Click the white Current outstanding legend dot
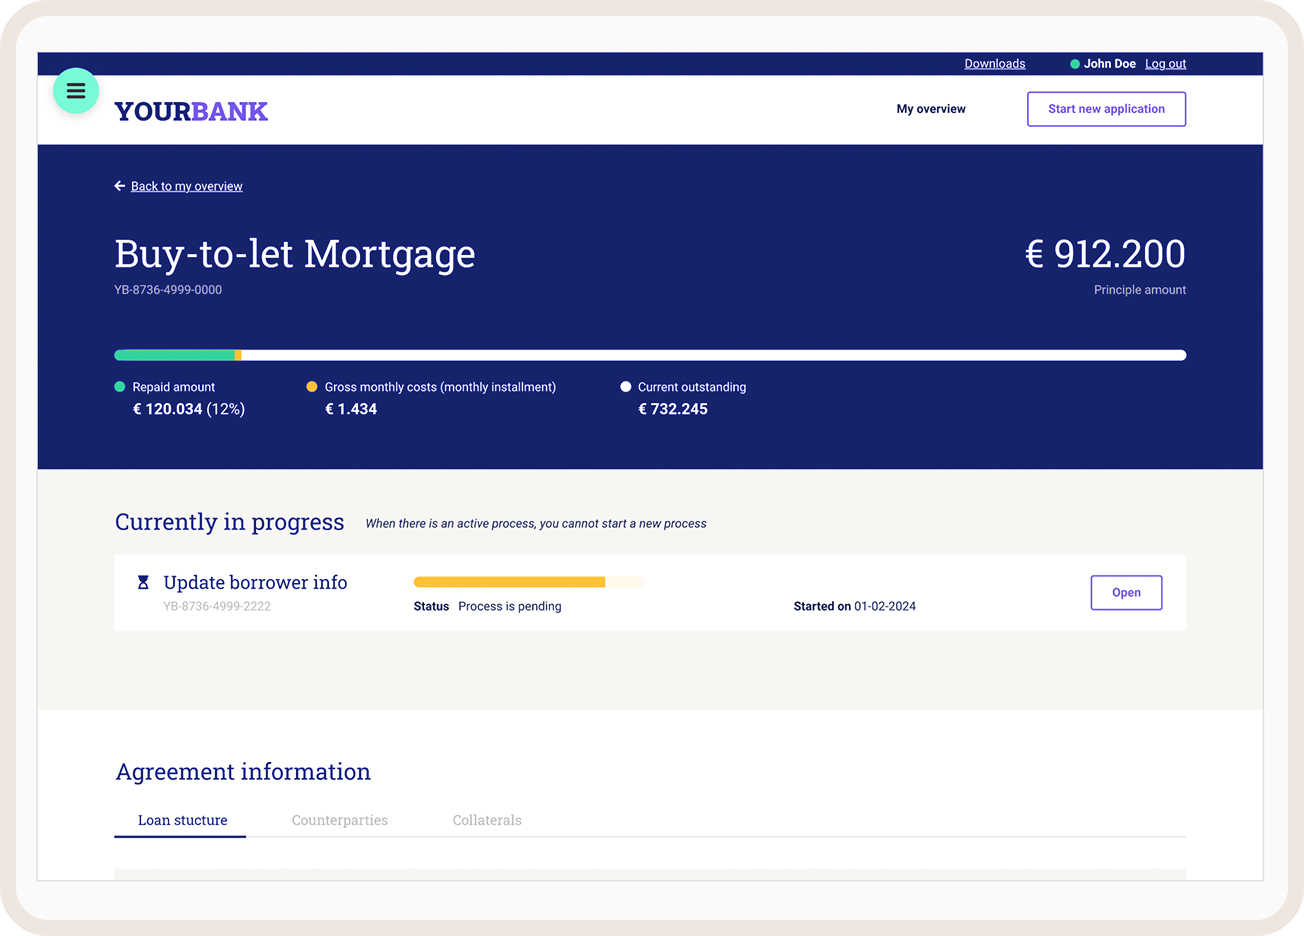 tap(626, 387)
